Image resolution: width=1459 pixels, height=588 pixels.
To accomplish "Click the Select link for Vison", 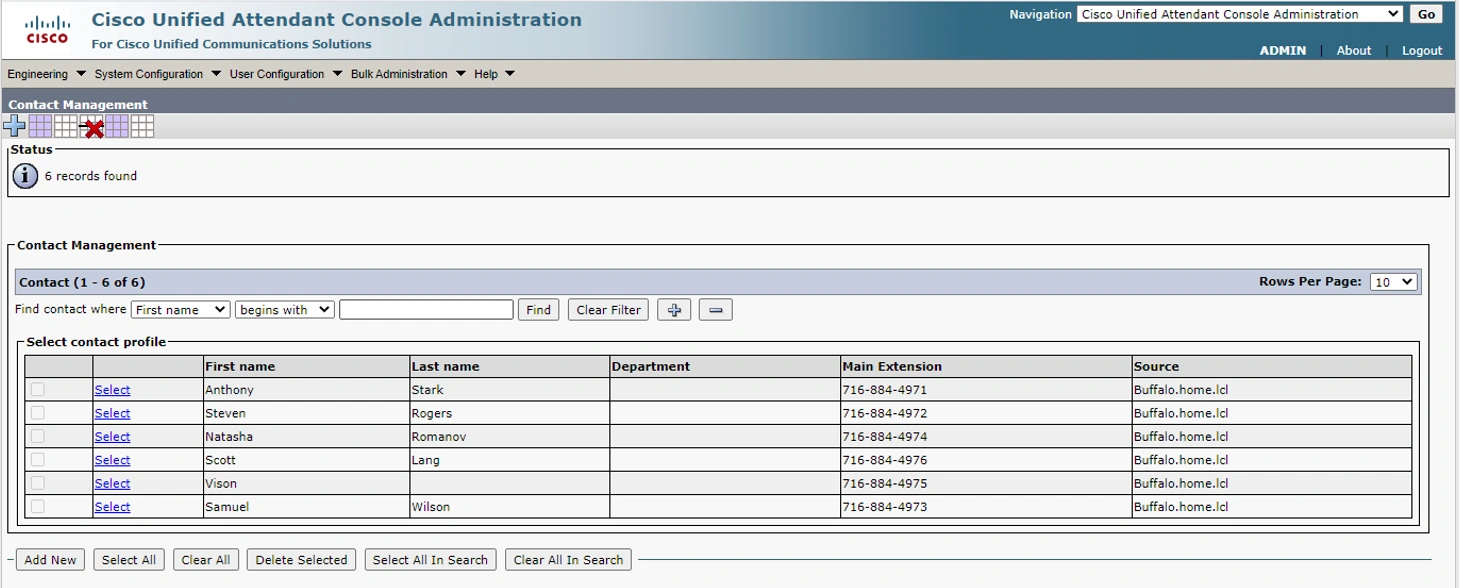I will click(112, 483).
